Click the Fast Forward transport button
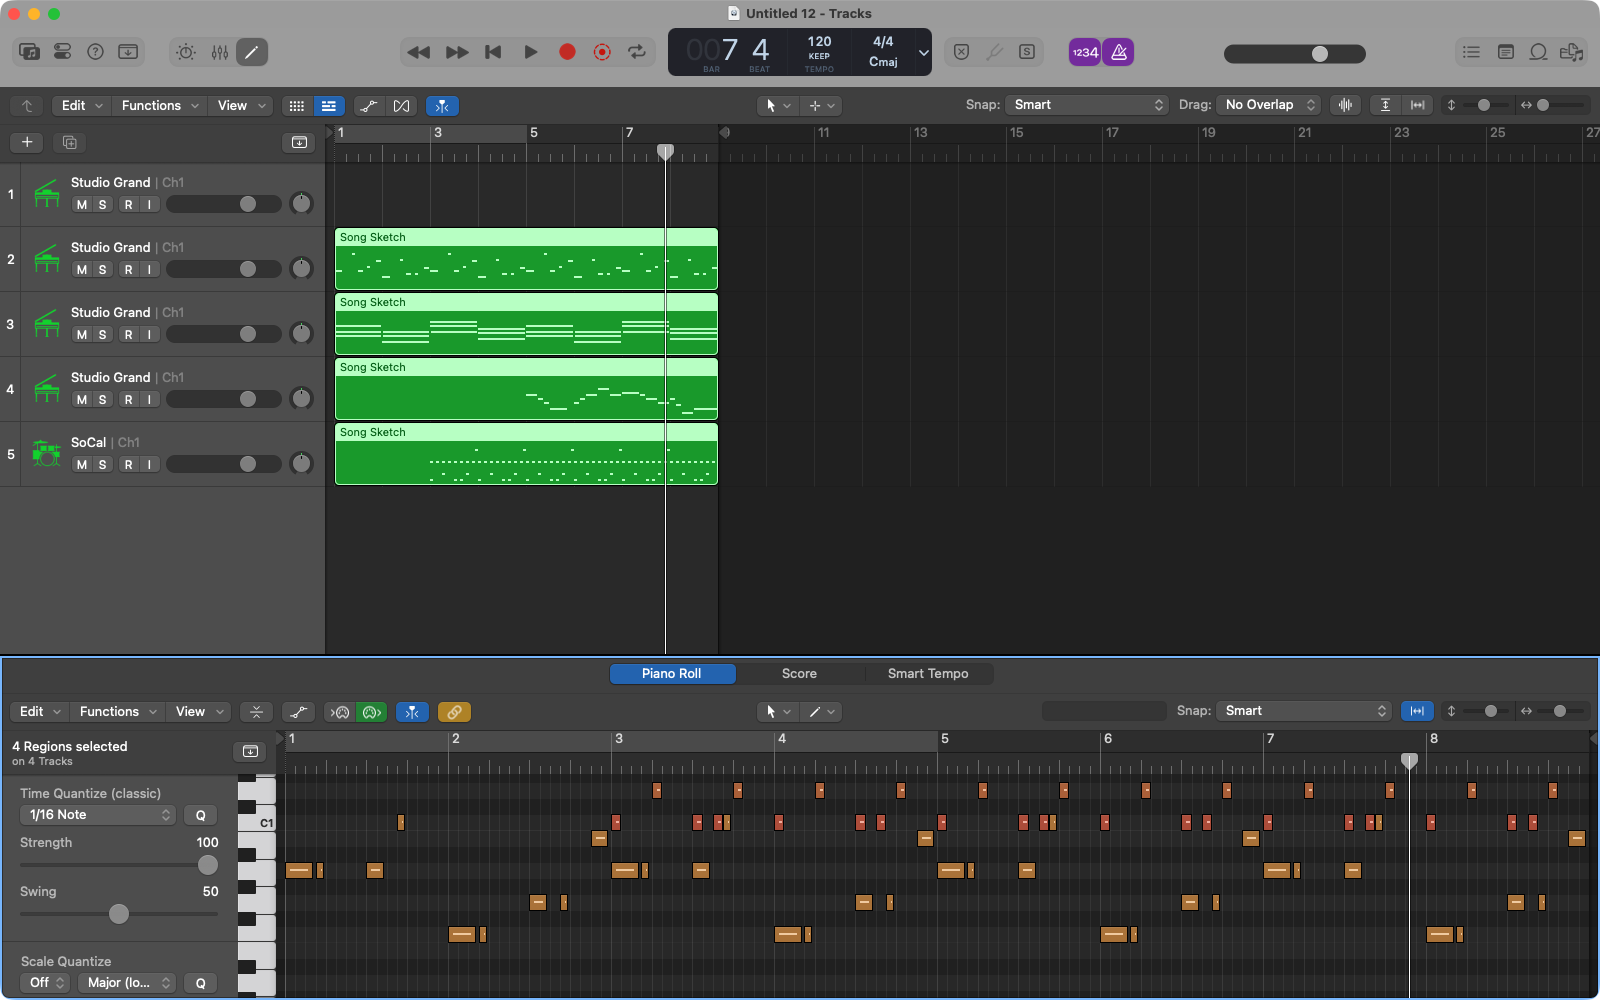Screen dimensions: 1600x1000 457,52
